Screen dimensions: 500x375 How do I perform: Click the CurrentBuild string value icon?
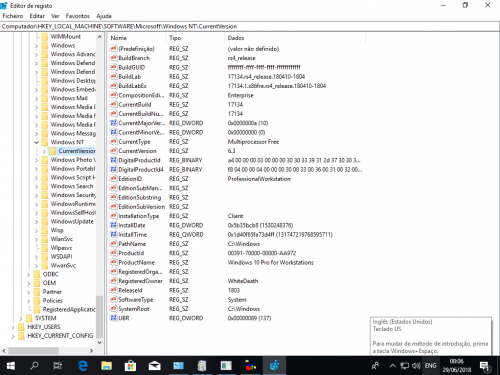[x=114, y=105]
